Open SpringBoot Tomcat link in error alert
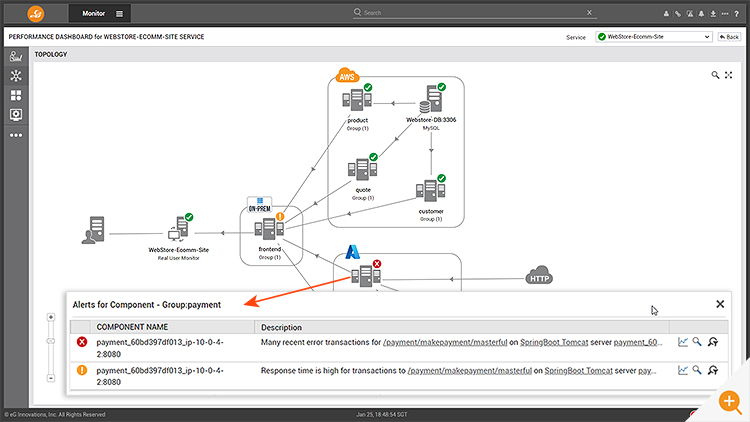Image resolution: width=750 pixels, height=422 pixels. (x=554, y=342)
